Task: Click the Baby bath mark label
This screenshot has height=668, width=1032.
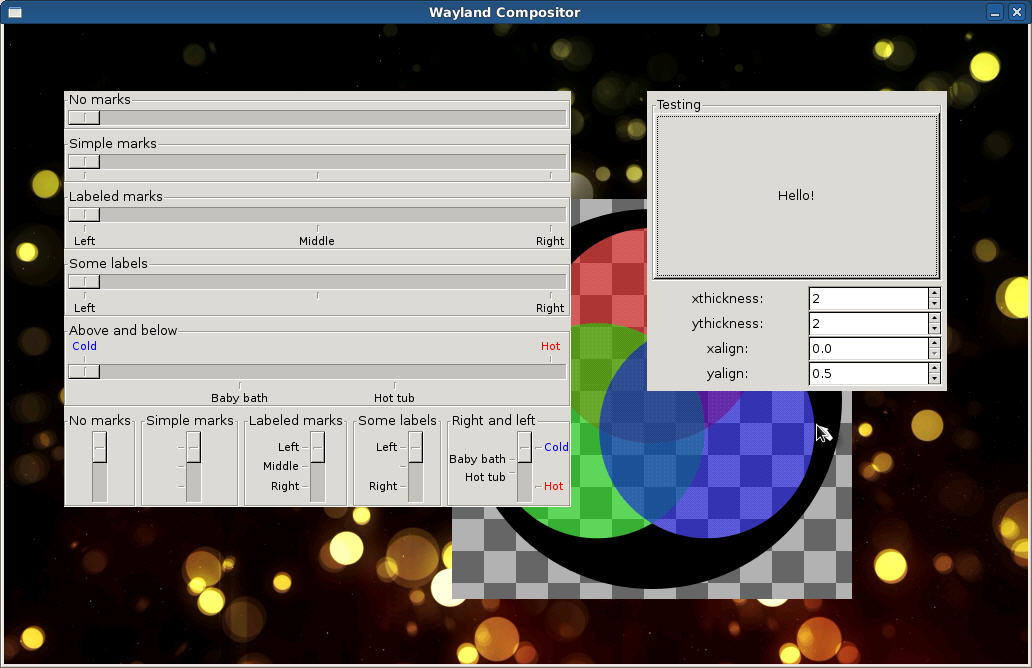Action: coord(239,397)
